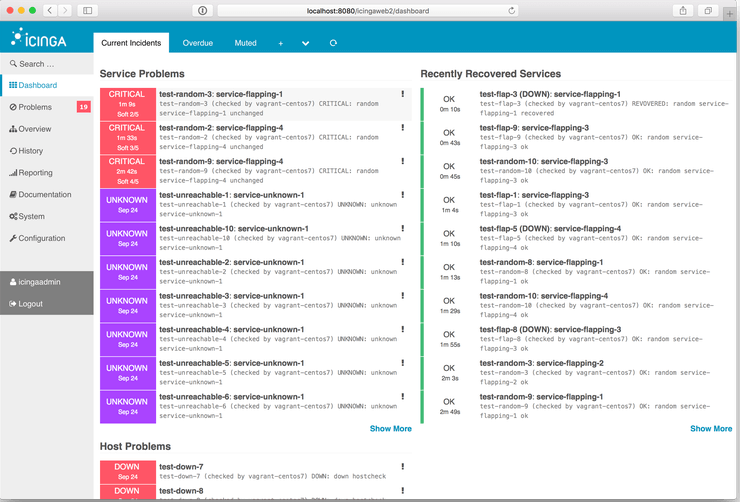
Task: Click the Overview sitemap icon
Action: point(13,129)
